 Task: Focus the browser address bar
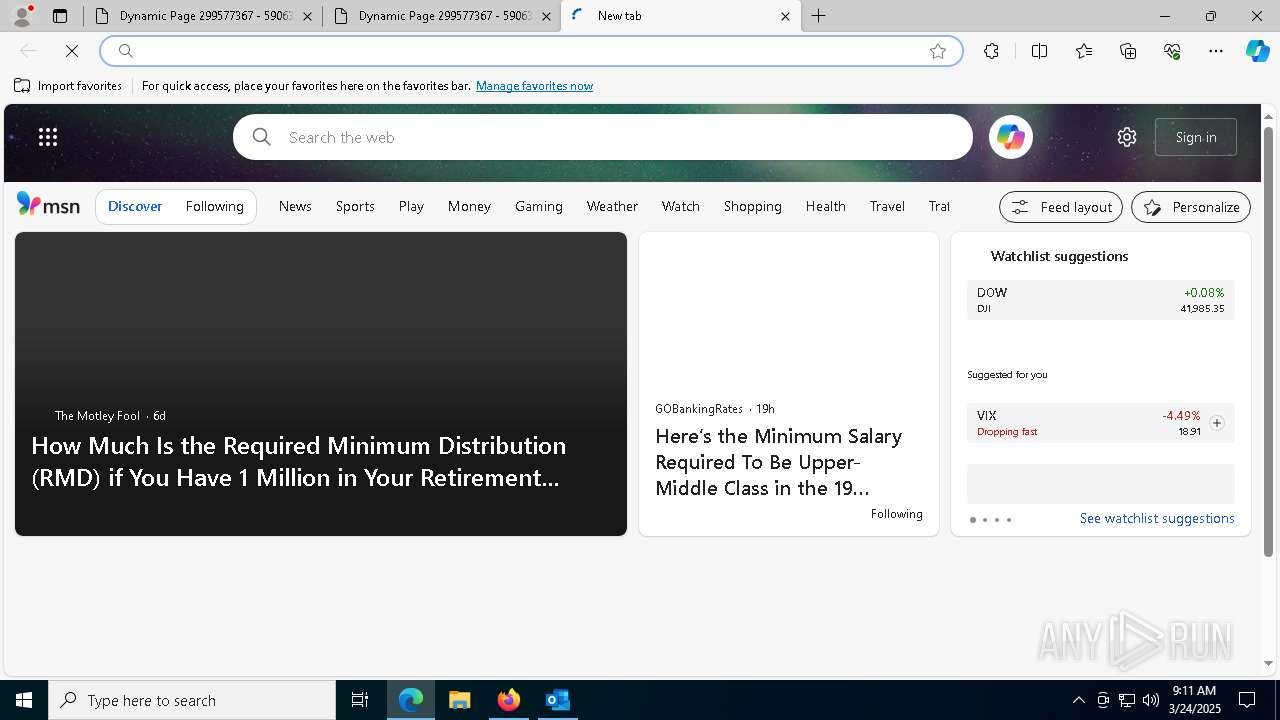coord(530,51)
